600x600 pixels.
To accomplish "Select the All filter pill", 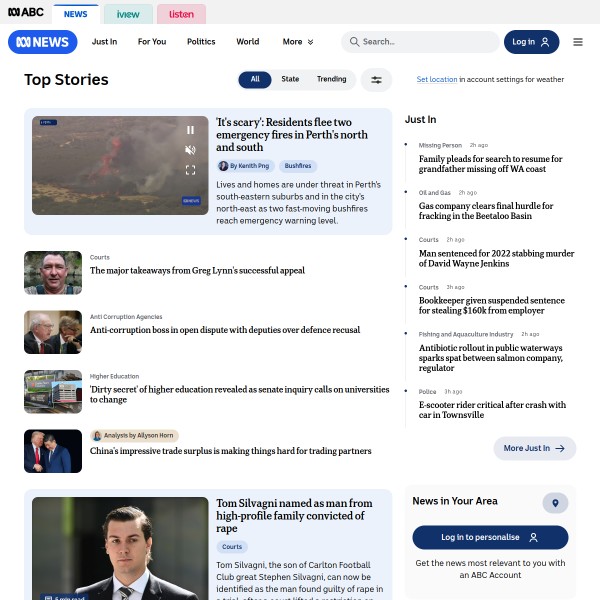I will [x=255, y=80].
